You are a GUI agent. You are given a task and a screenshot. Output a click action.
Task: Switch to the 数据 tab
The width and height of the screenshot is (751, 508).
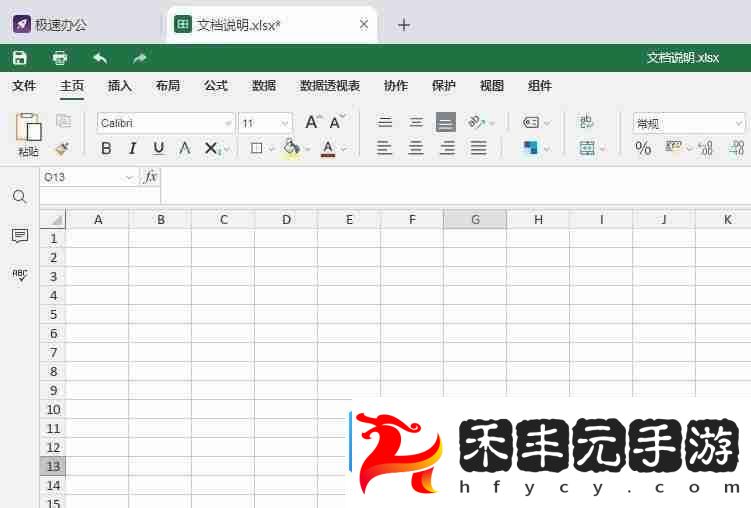click(264, 86)
